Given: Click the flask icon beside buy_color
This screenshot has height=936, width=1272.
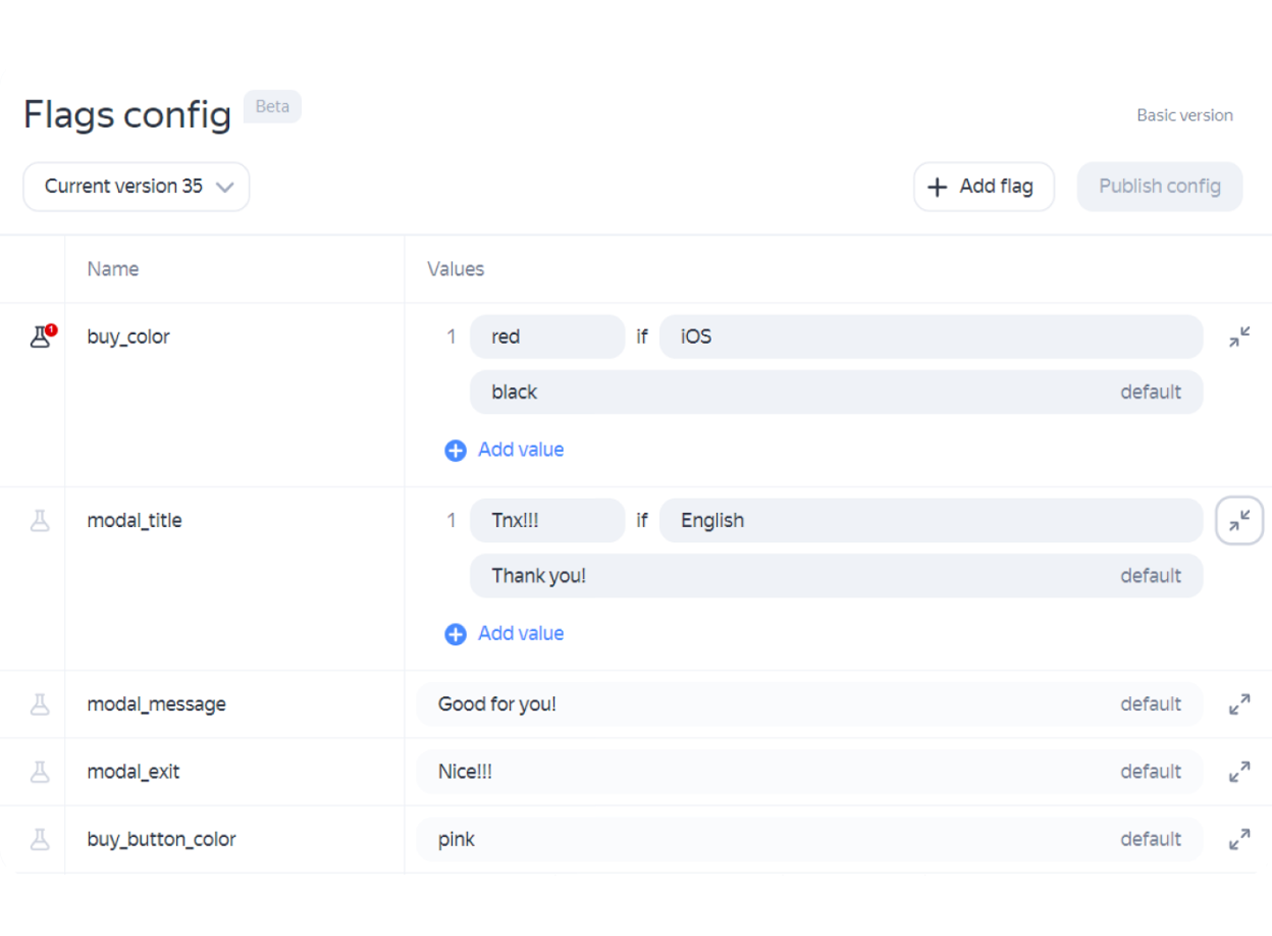Looking at the screenshot, I should pyautogui.click(x=39, y=337).
